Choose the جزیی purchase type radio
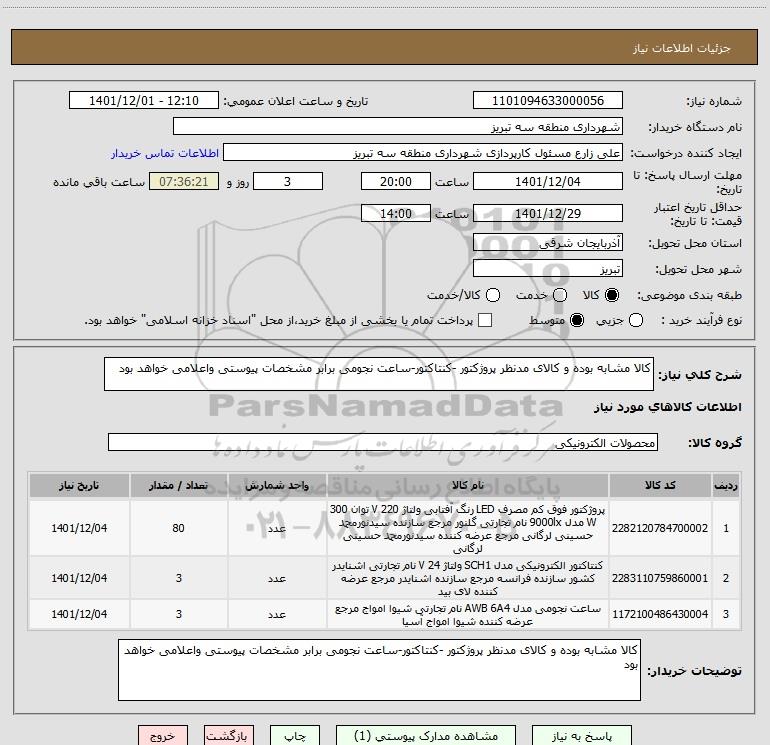 pyautogui.click(x=635, y=320)
